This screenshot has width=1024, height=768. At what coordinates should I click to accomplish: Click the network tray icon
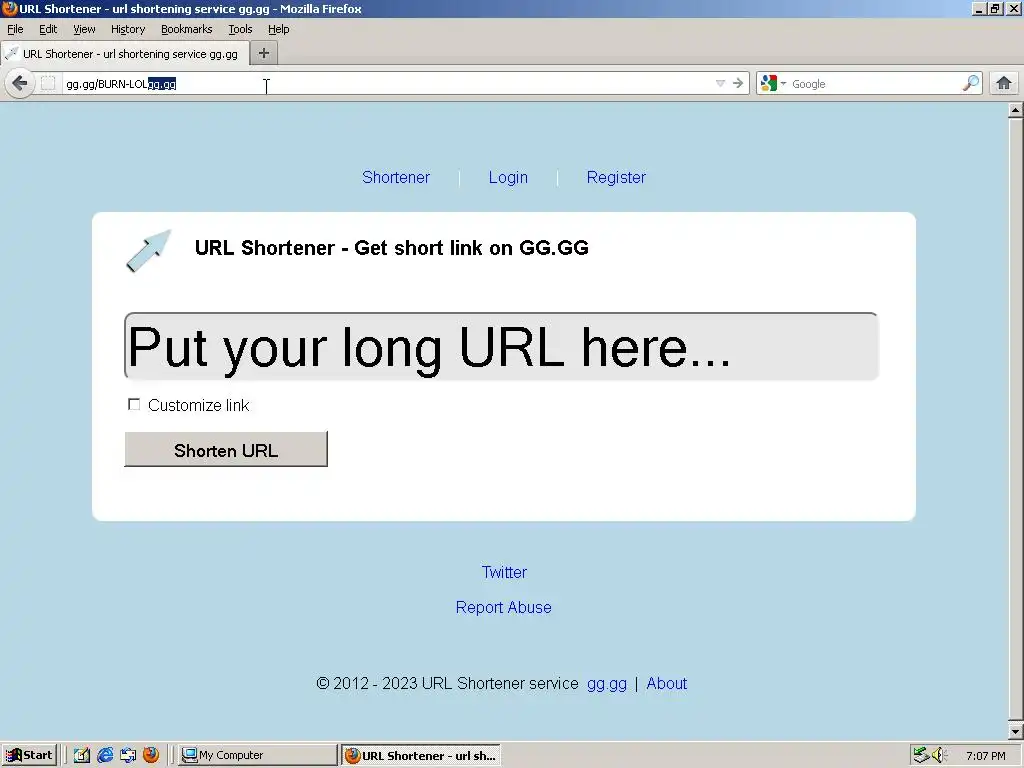[x=921, y=755]
